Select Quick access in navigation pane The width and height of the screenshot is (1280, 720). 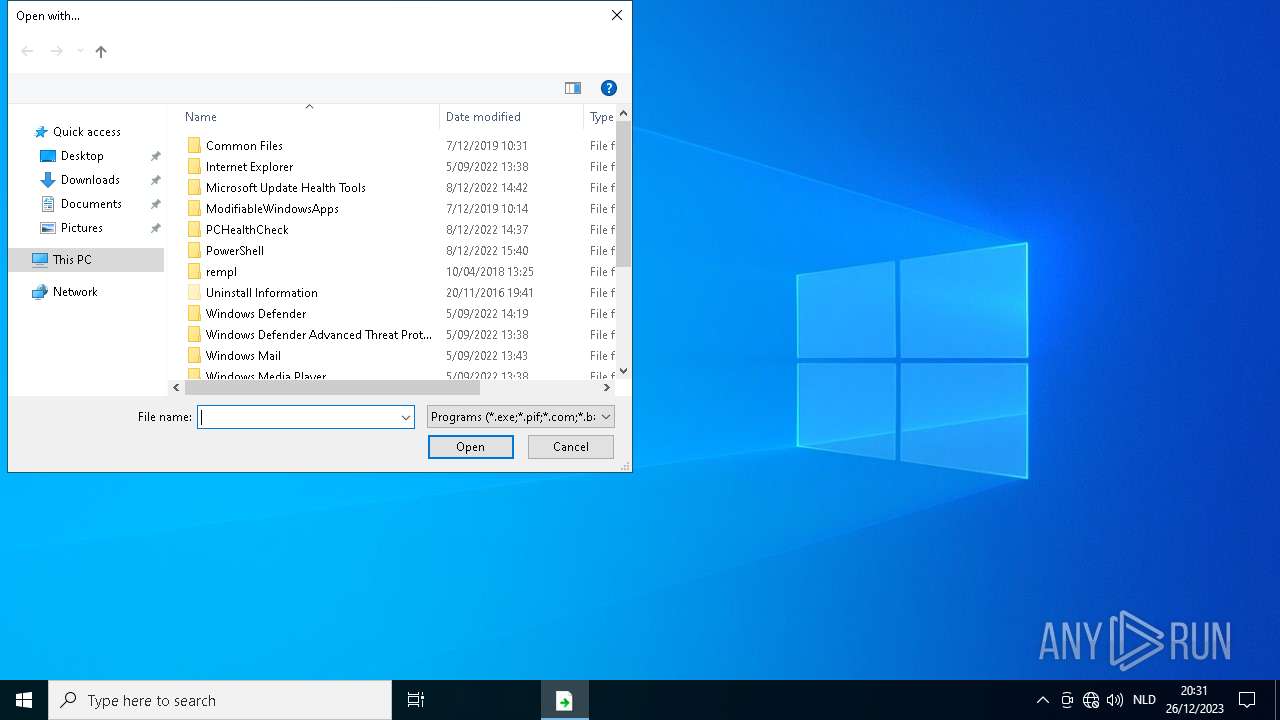86,132
